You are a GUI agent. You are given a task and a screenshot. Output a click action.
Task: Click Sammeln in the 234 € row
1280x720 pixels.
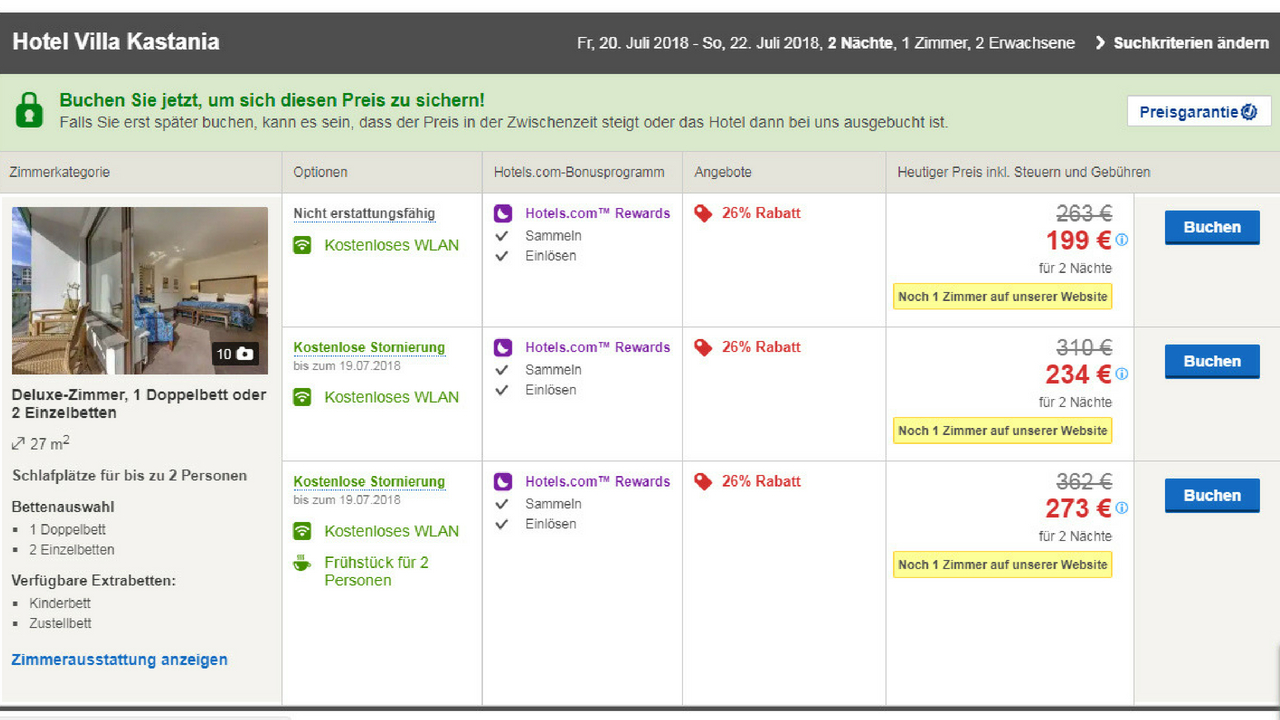click(x=553, y=370)
